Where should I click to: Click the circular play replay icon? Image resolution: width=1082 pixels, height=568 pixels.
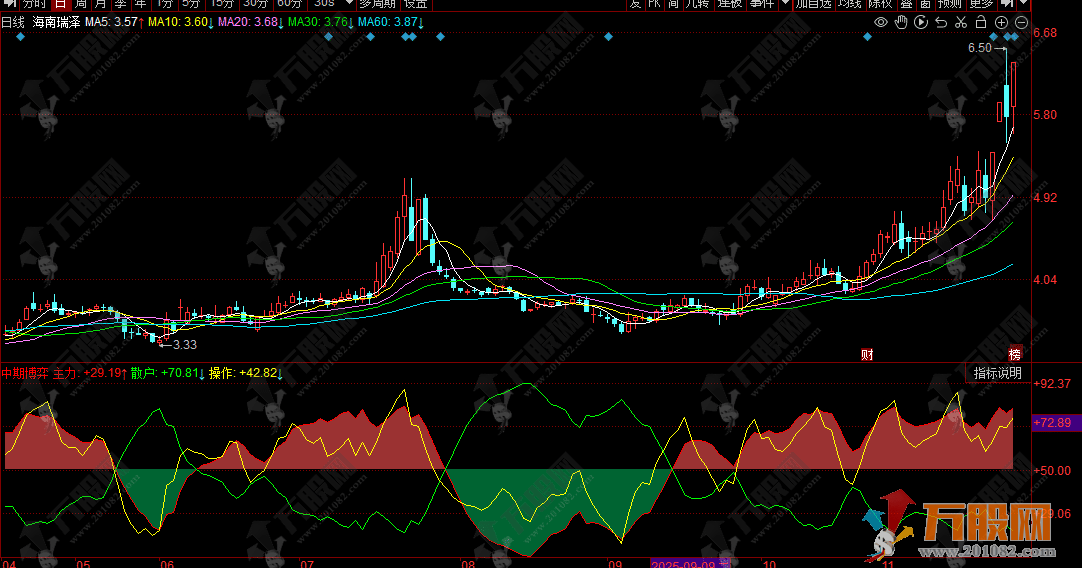pos(921,22)
